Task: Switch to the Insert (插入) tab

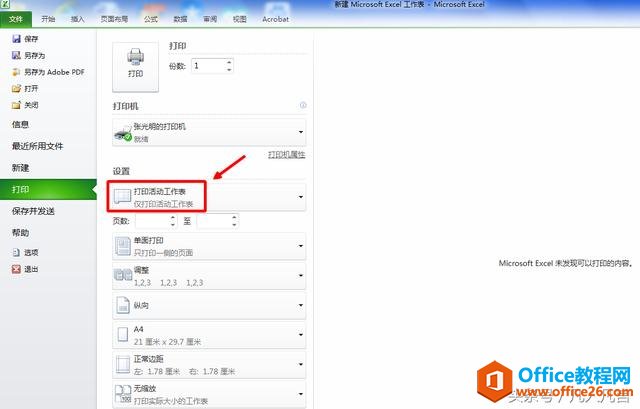Action: (78, 19)
